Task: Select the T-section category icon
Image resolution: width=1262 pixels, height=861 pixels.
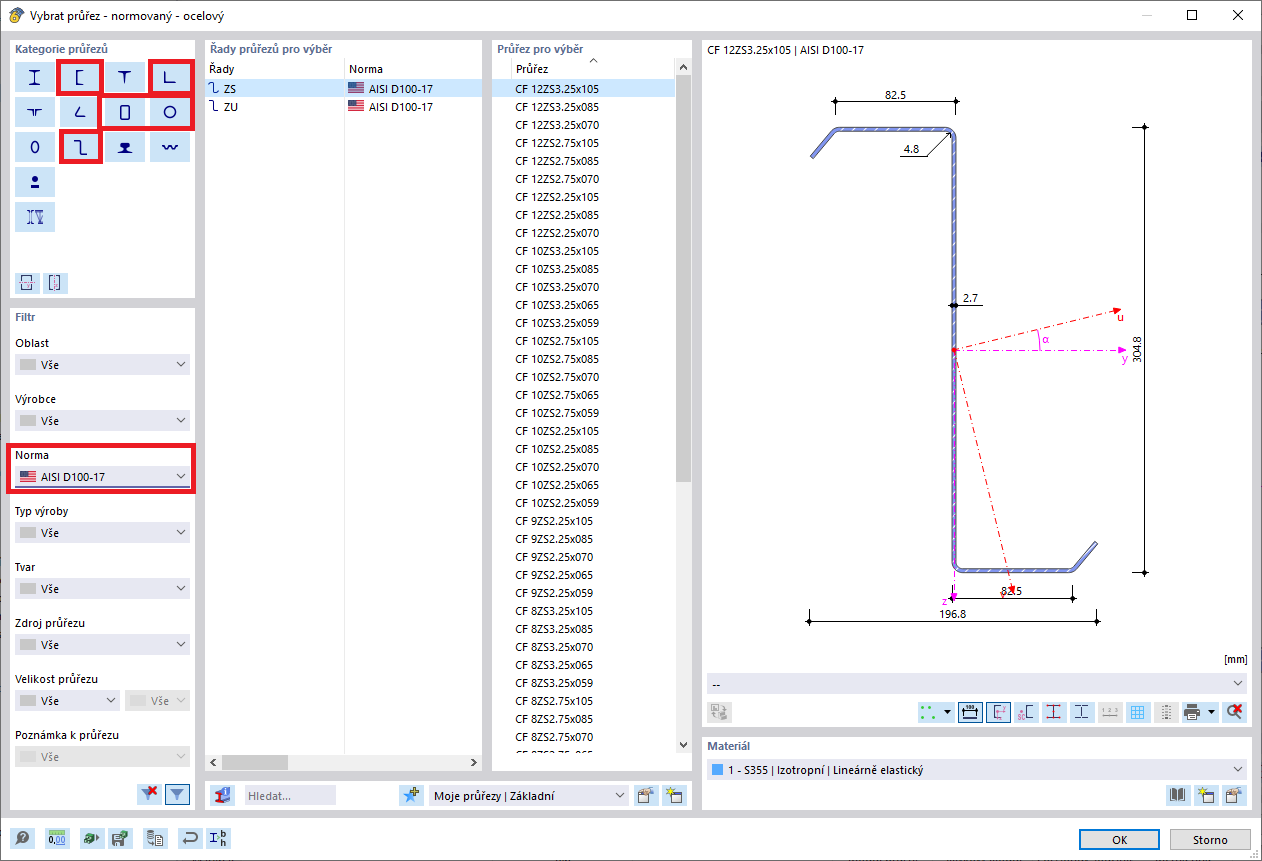Action: pyautogui.click(x=123, y=77)
